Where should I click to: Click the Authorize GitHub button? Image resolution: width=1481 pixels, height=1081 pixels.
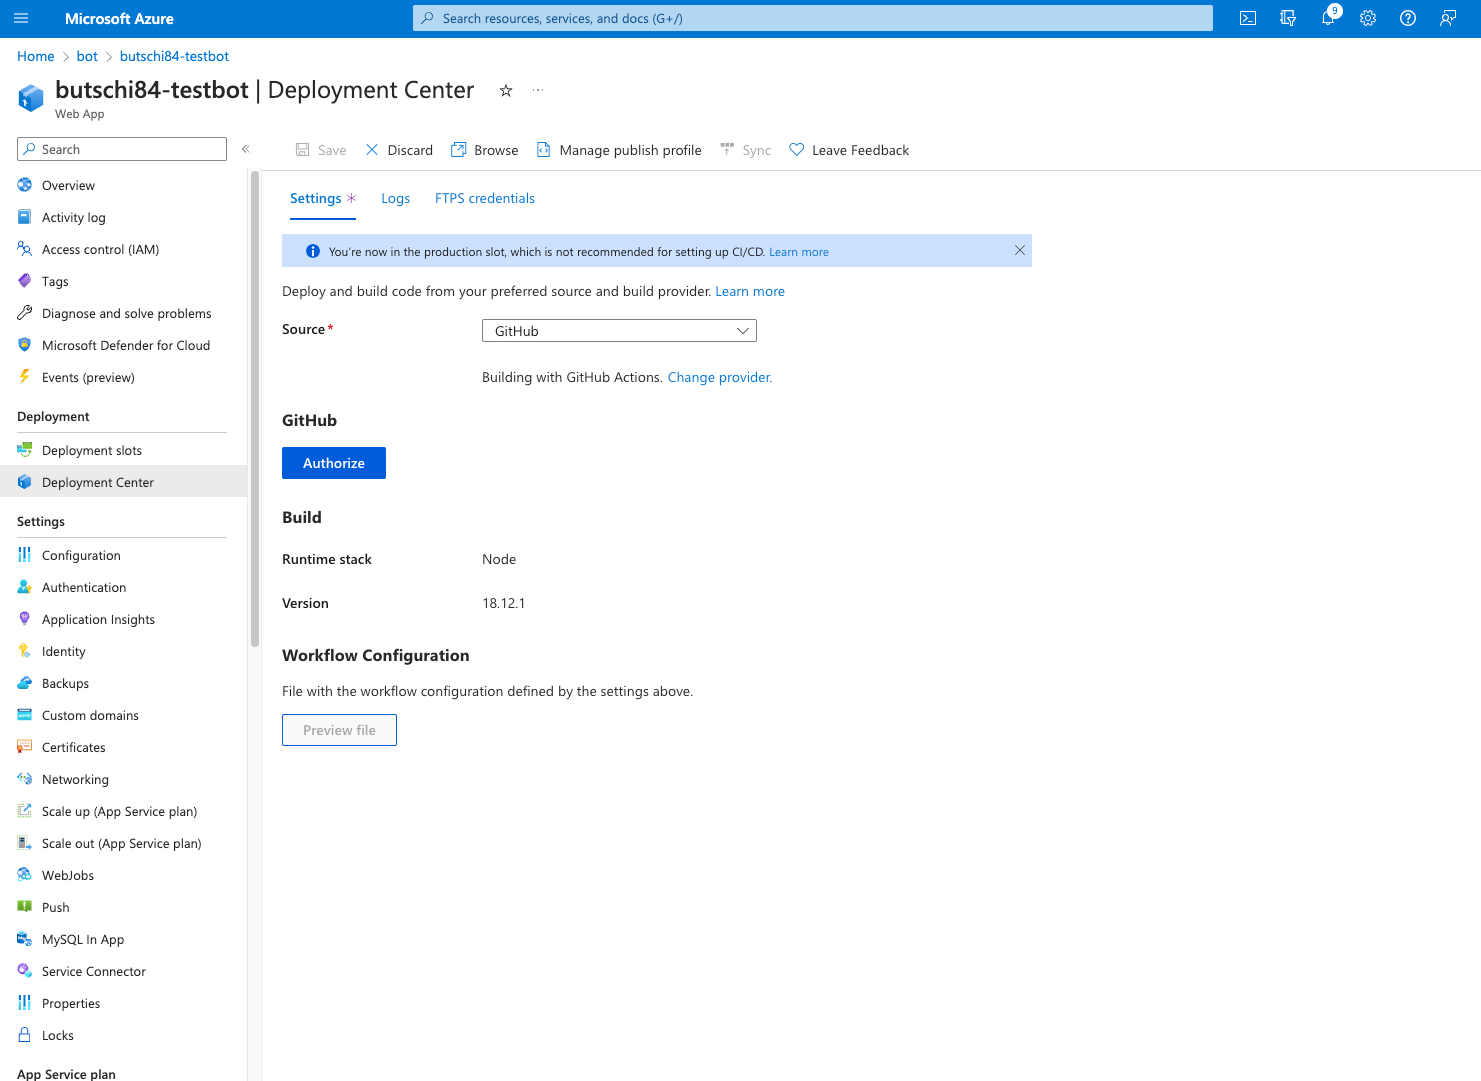(334, 463)
